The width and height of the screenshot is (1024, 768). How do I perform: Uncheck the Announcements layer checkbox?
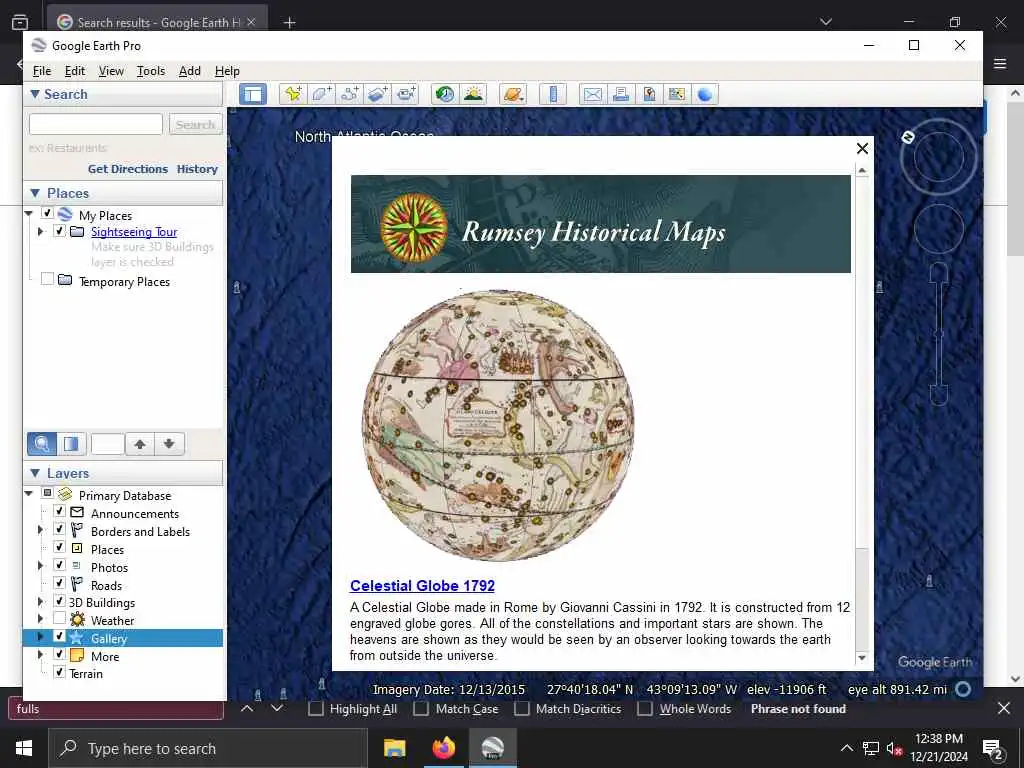pyautogui.click(x=59, y=511)
